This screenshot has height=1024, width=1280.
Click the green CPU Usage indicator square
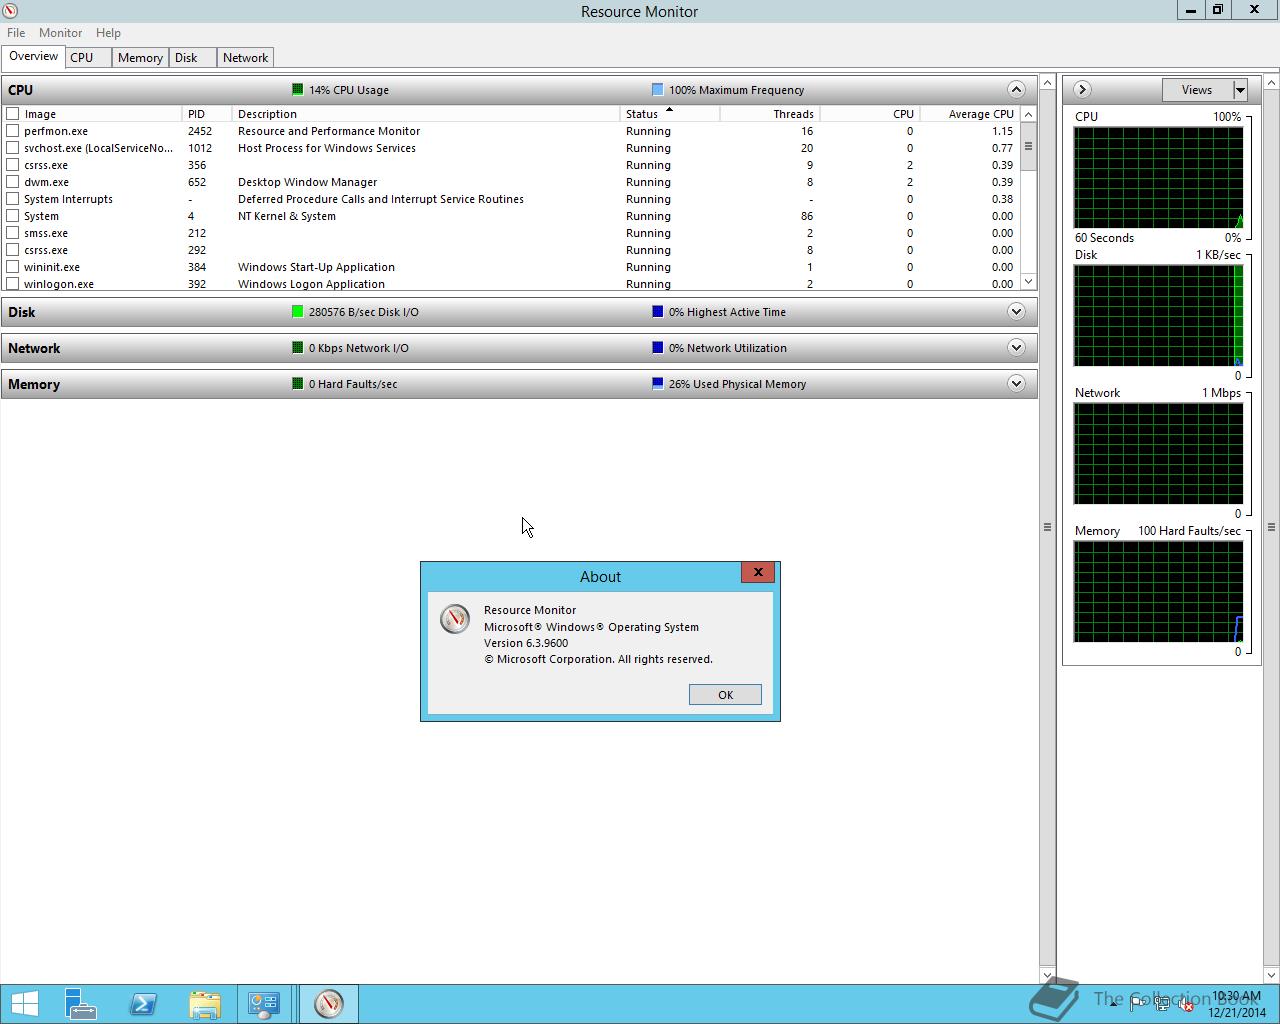297,90
